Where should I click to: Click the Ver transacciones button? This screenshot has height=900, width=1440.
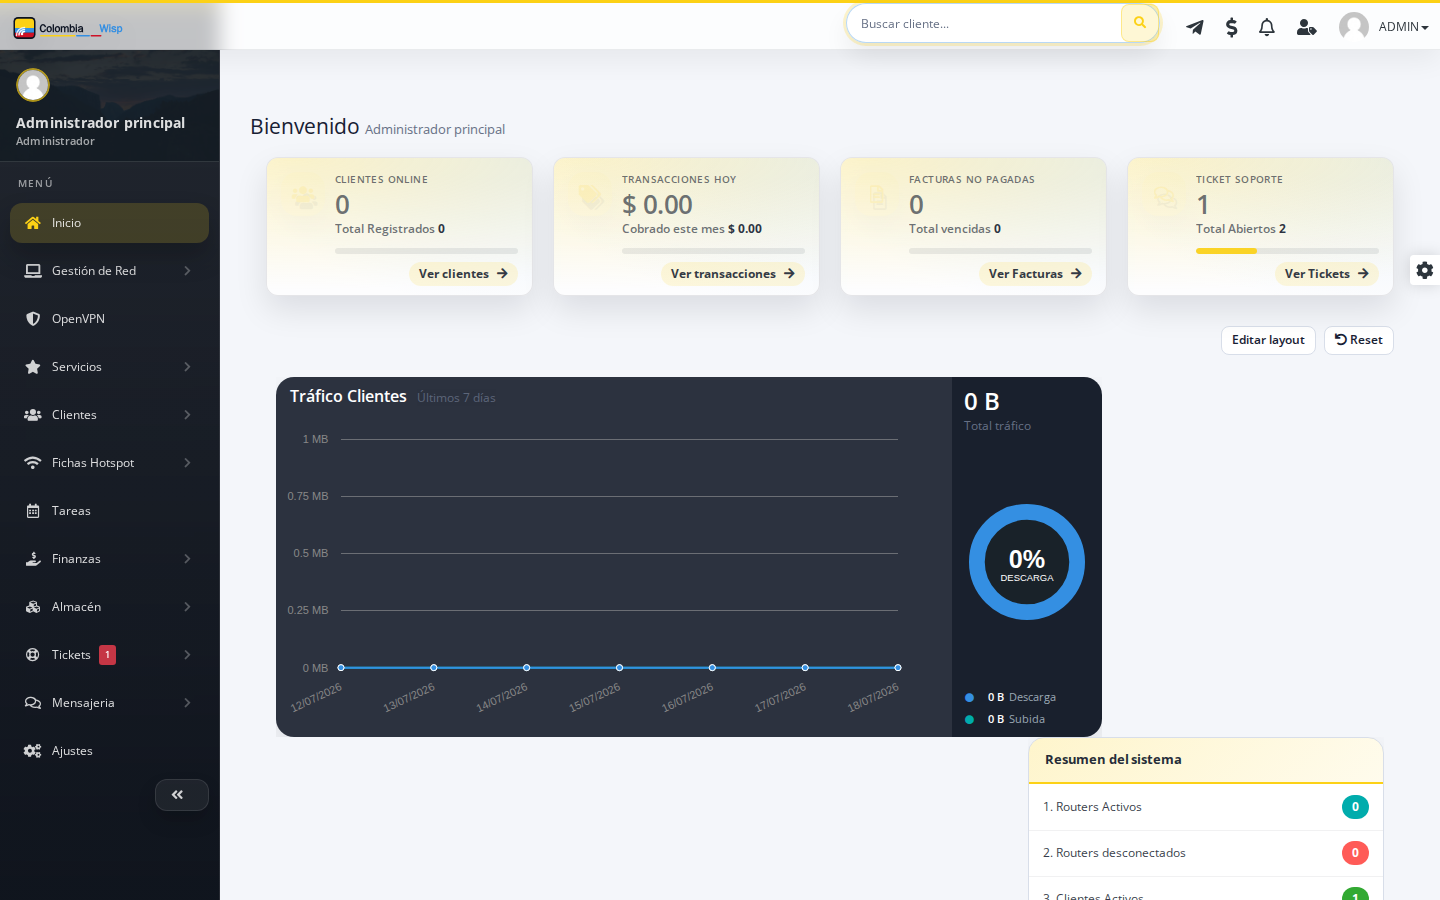(732, 274)
